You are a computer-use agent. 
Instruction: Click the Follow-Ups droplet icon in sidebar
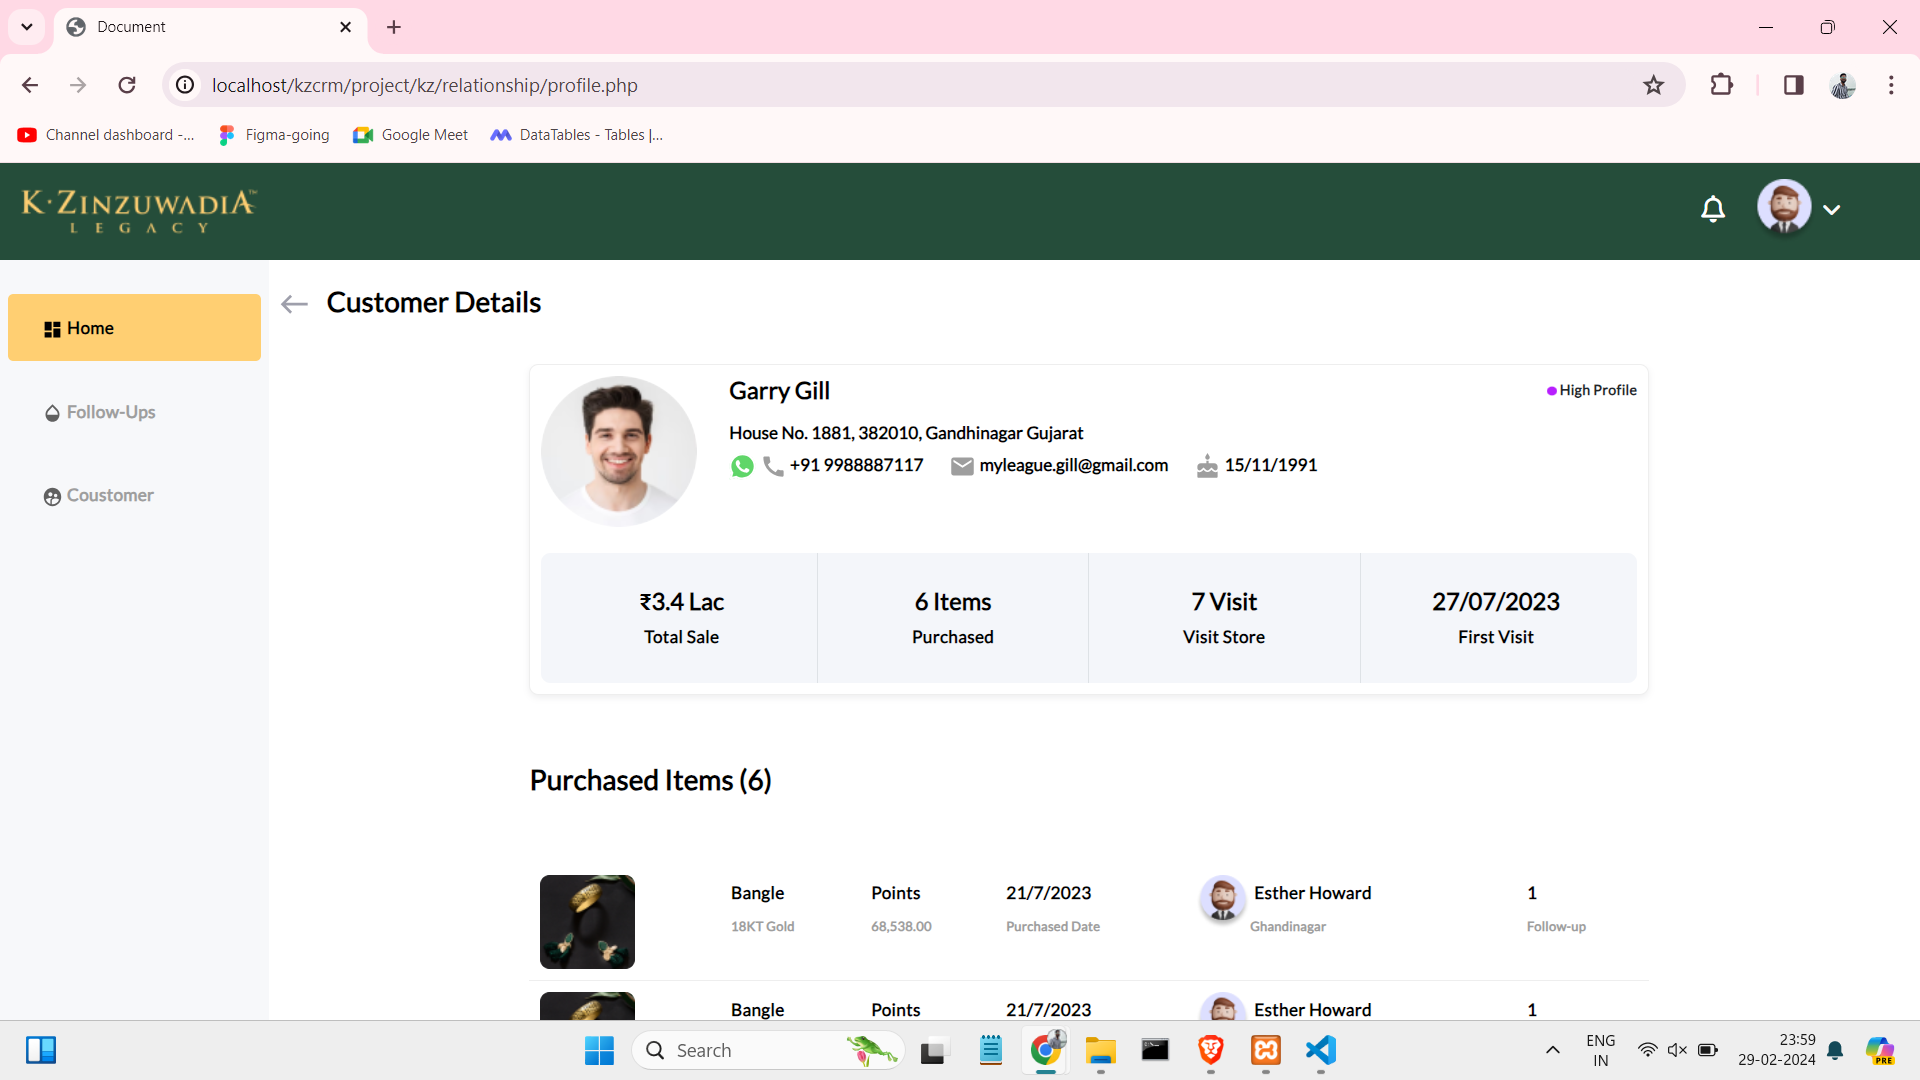pyautogui.click(x=52, y=412)
